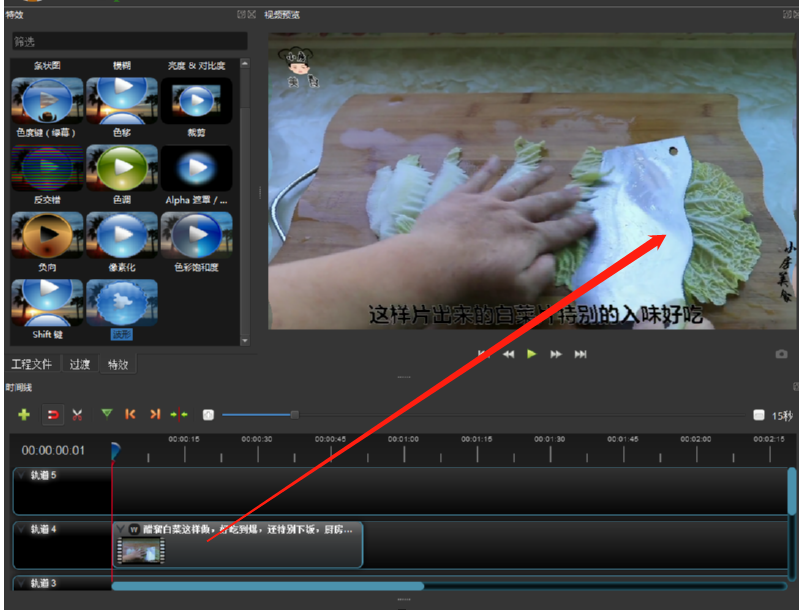This screenshot has height=610, width=799.
Task: Select the 色移 color shift effect
Action: tap(122, 100)
